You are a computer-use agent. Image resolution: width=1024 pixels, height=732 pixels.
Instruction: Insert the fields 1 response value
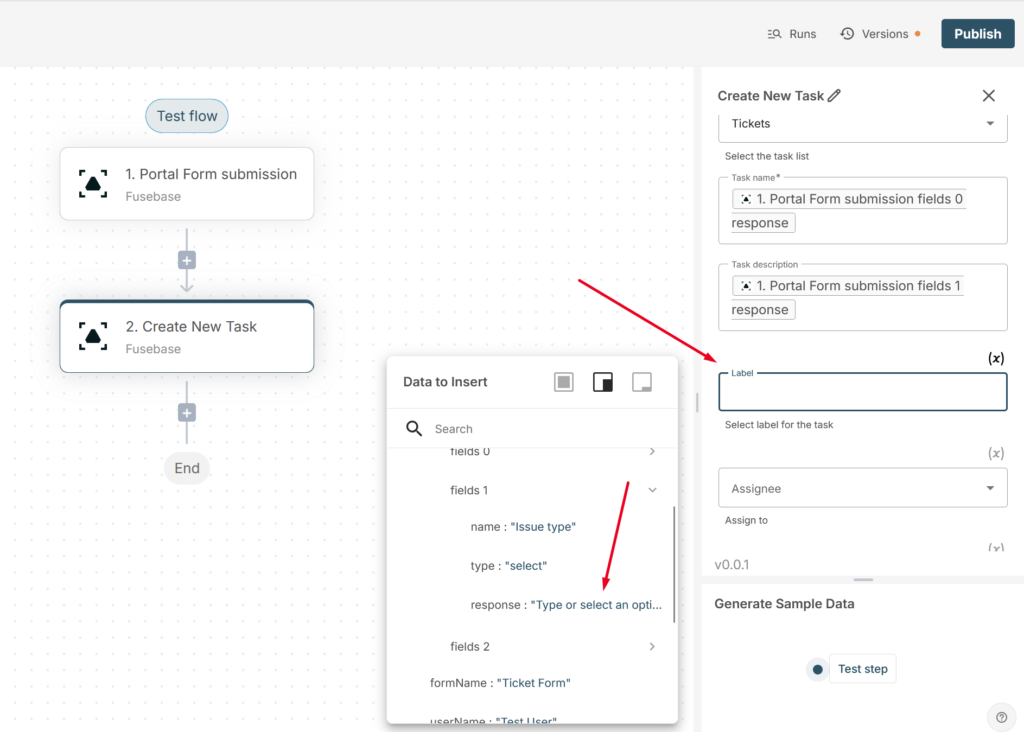point(566,605)
